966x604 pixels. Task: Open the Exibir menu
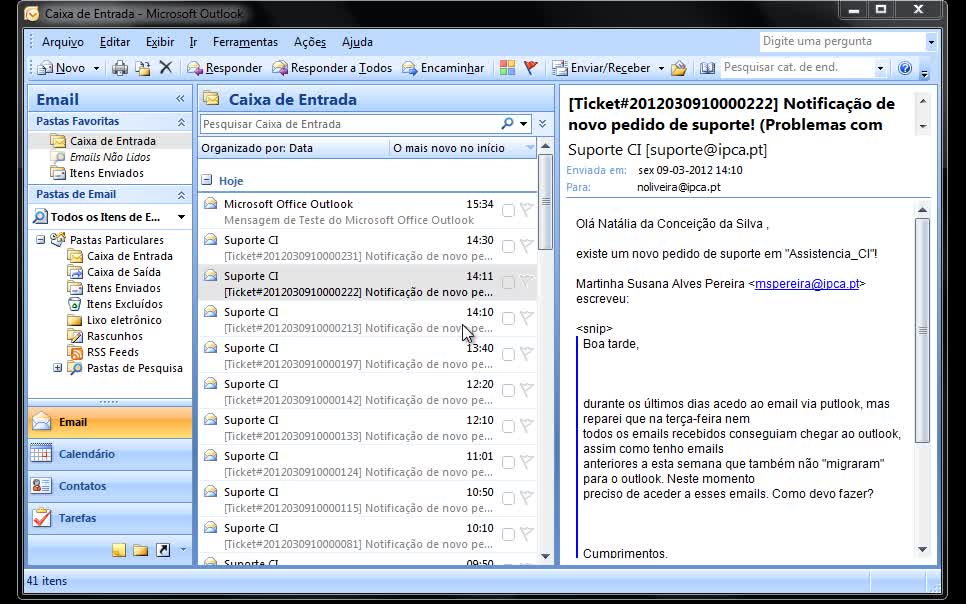[160, 42]
